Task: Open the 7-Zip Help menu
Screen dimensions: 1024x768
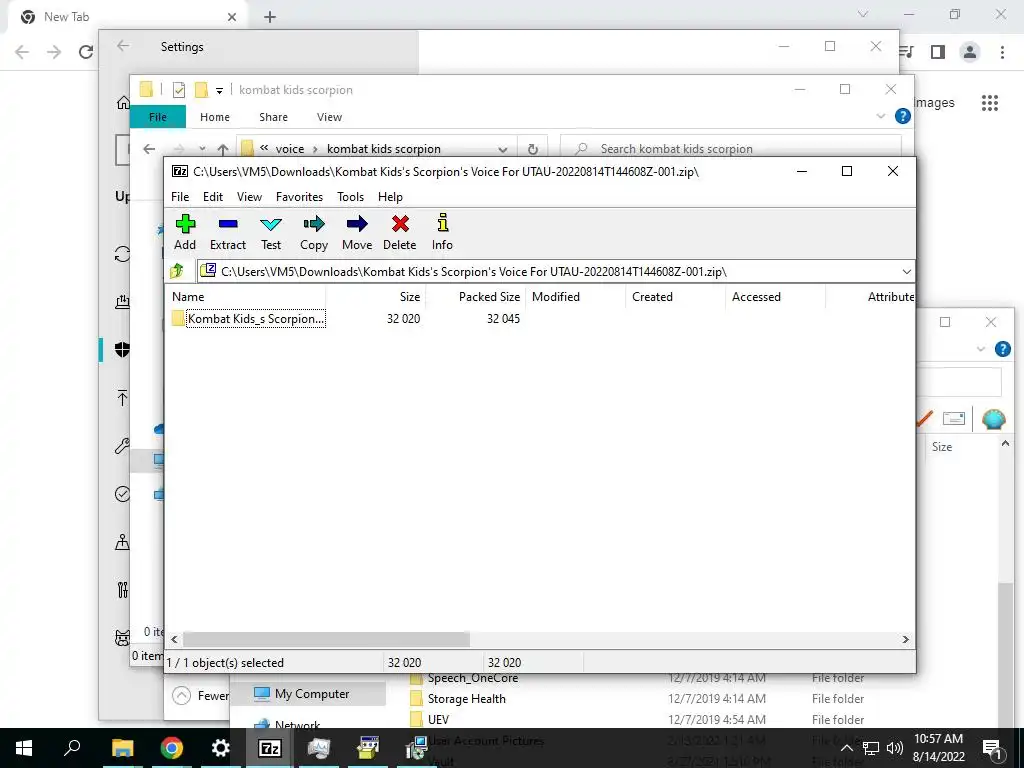Action: 391,197
